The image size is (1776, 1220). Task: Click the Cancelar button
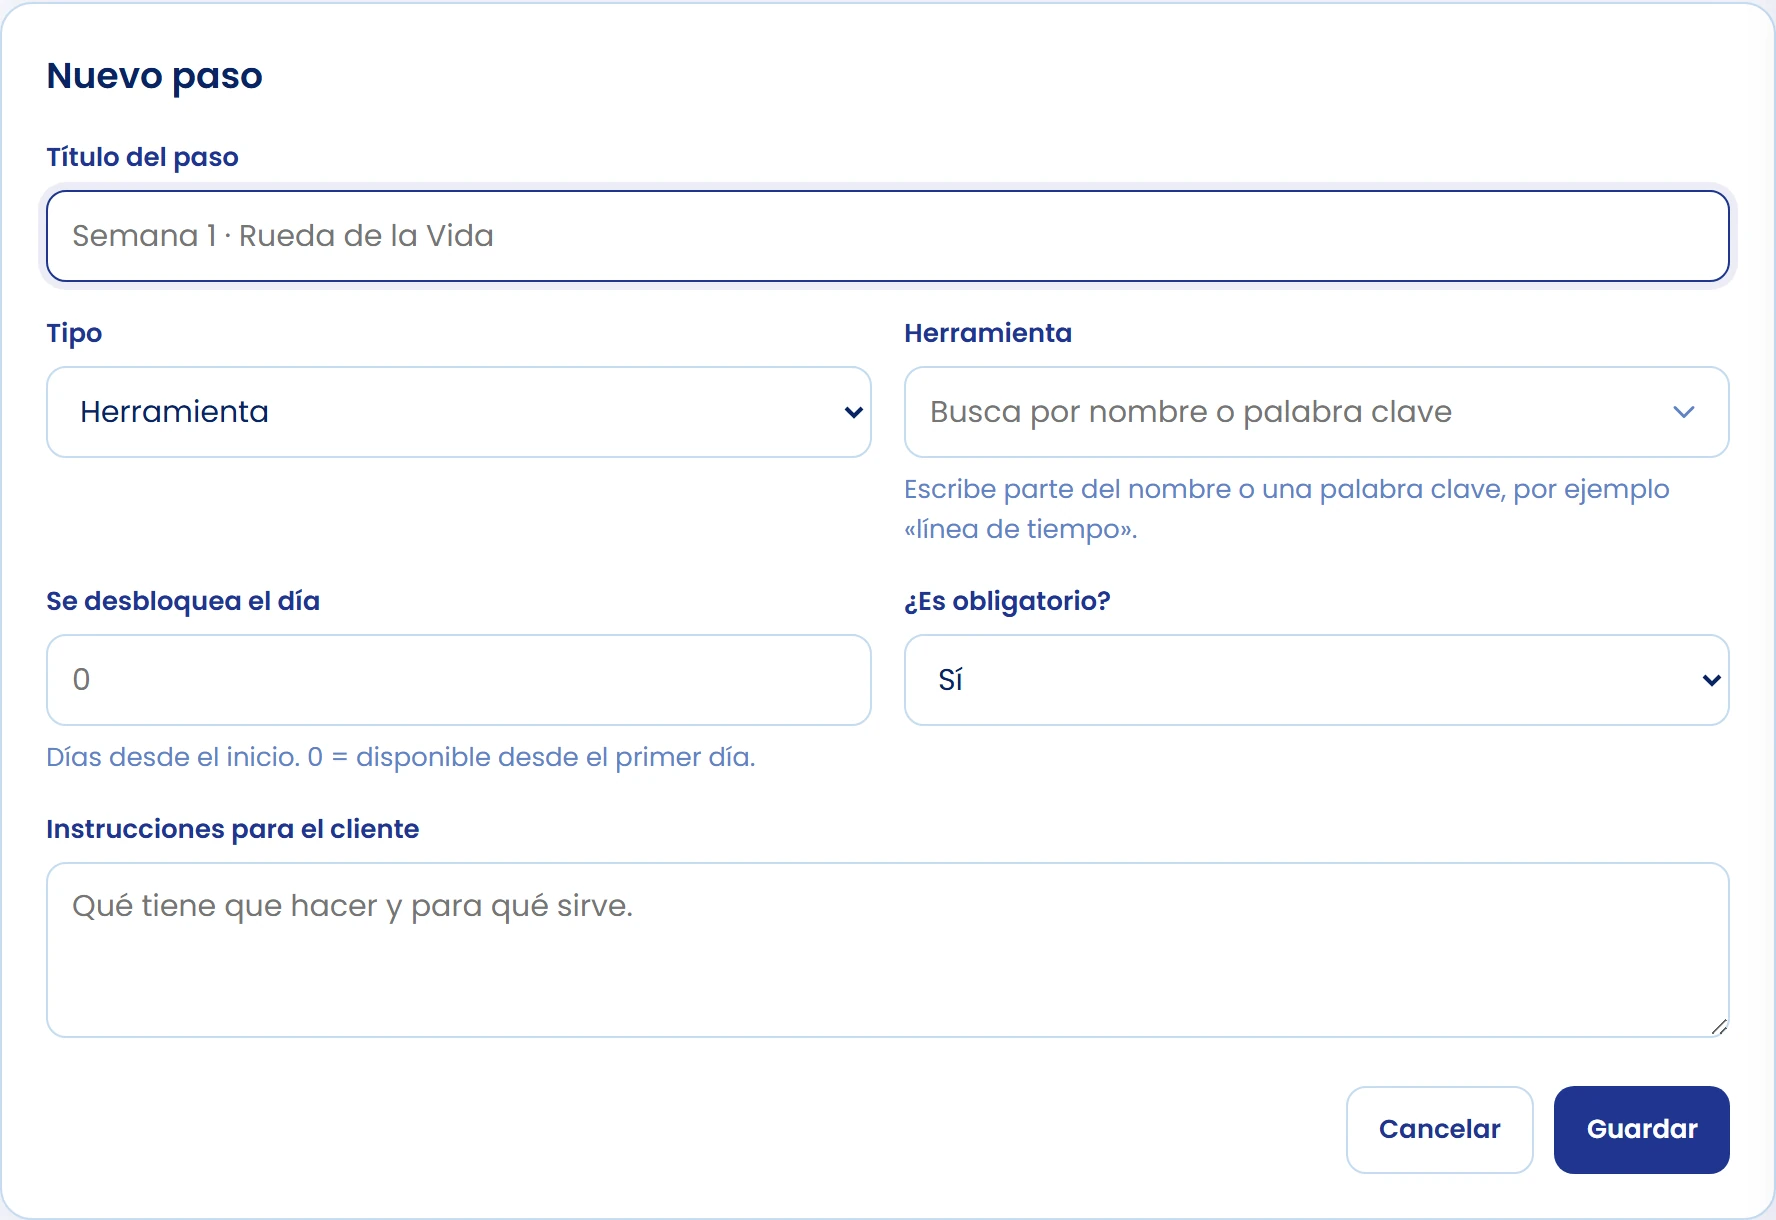click(1439, 1130)
